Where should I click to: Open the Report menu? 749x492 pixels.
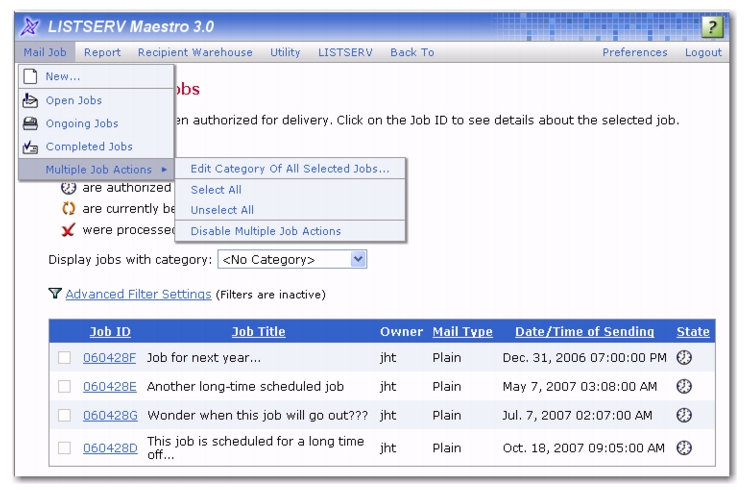click(102, 52)
